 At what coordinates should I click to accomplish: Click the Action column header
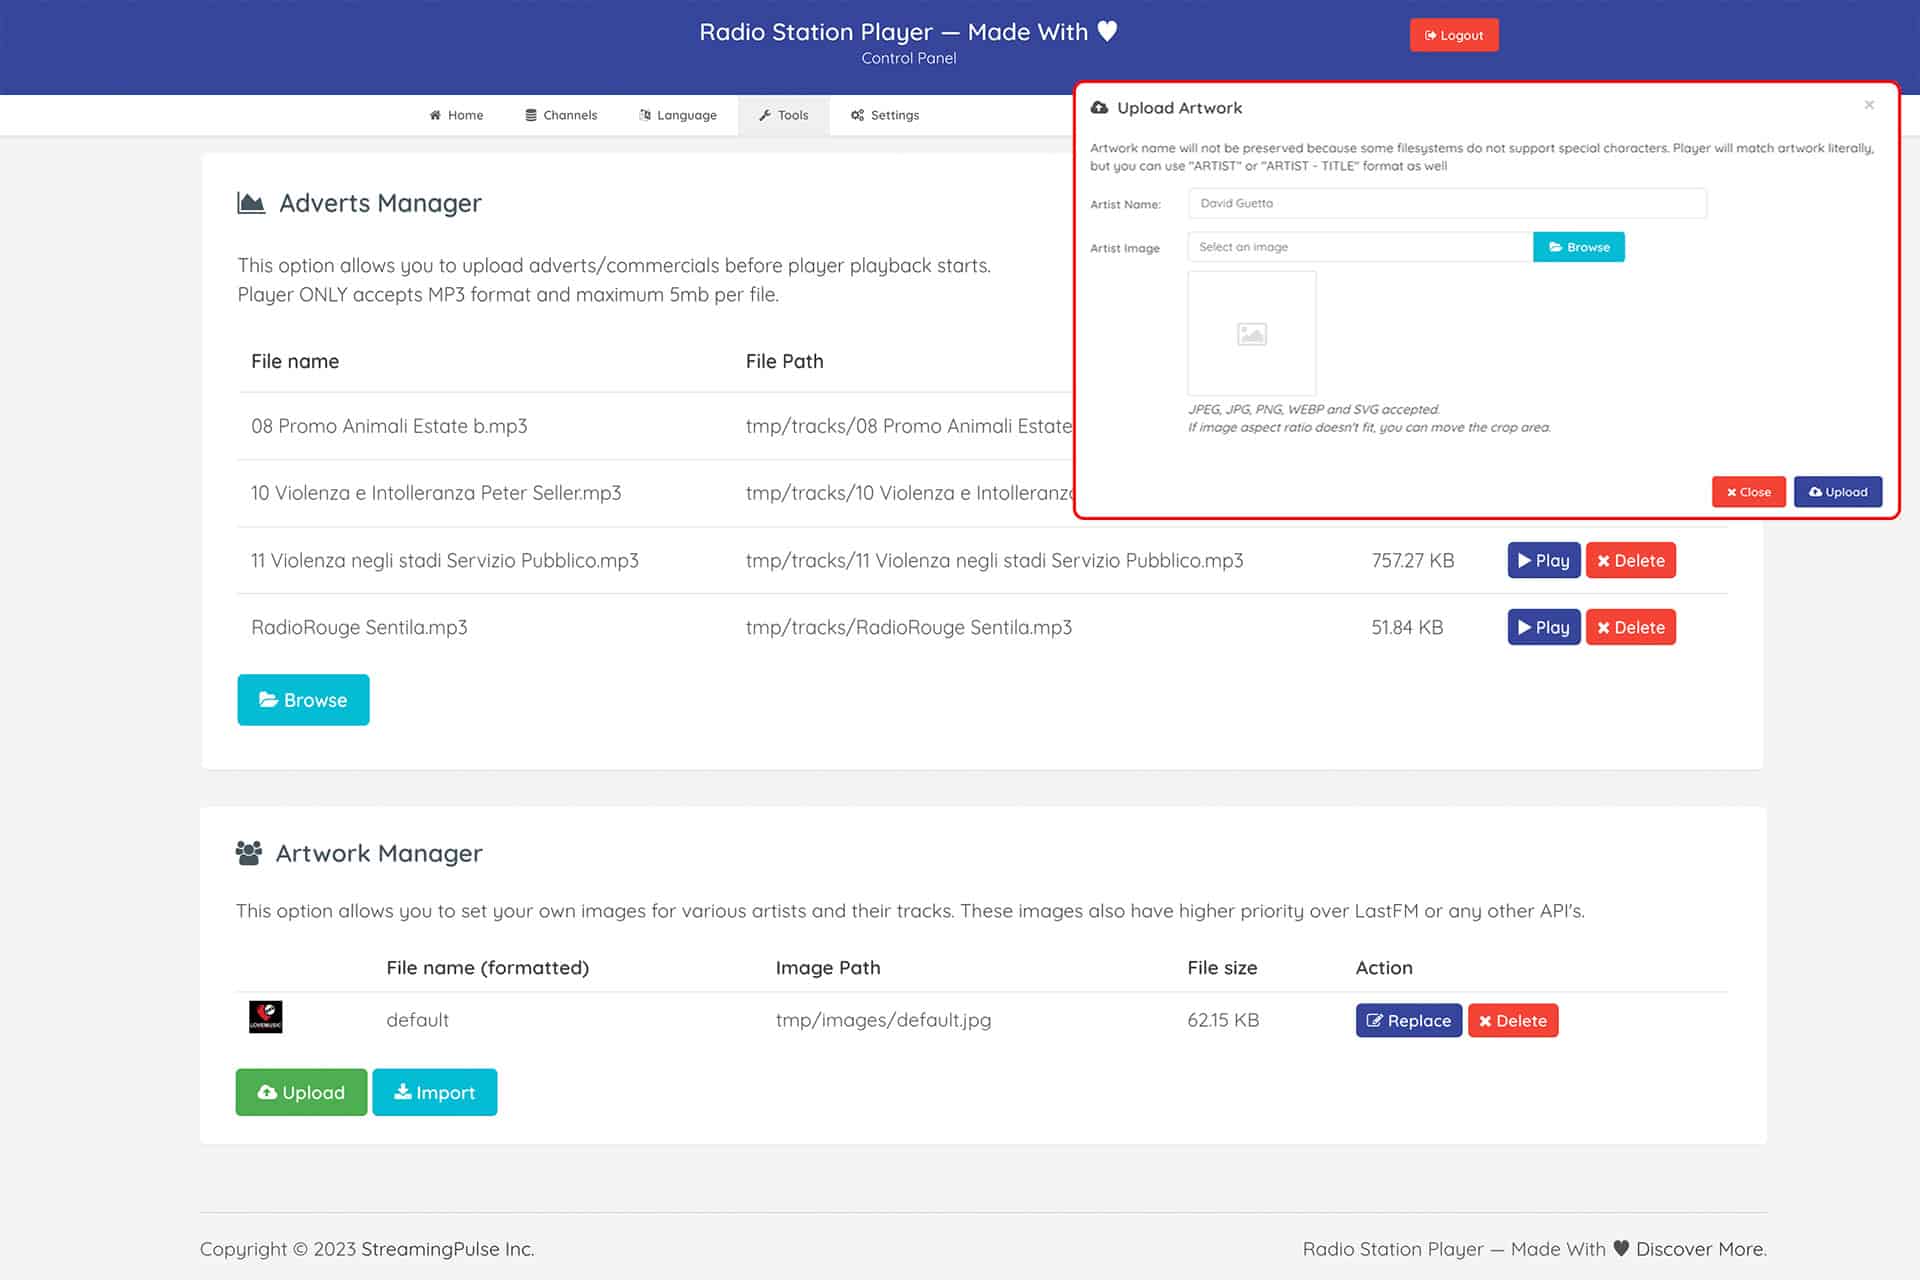[x=1384, y=968]
